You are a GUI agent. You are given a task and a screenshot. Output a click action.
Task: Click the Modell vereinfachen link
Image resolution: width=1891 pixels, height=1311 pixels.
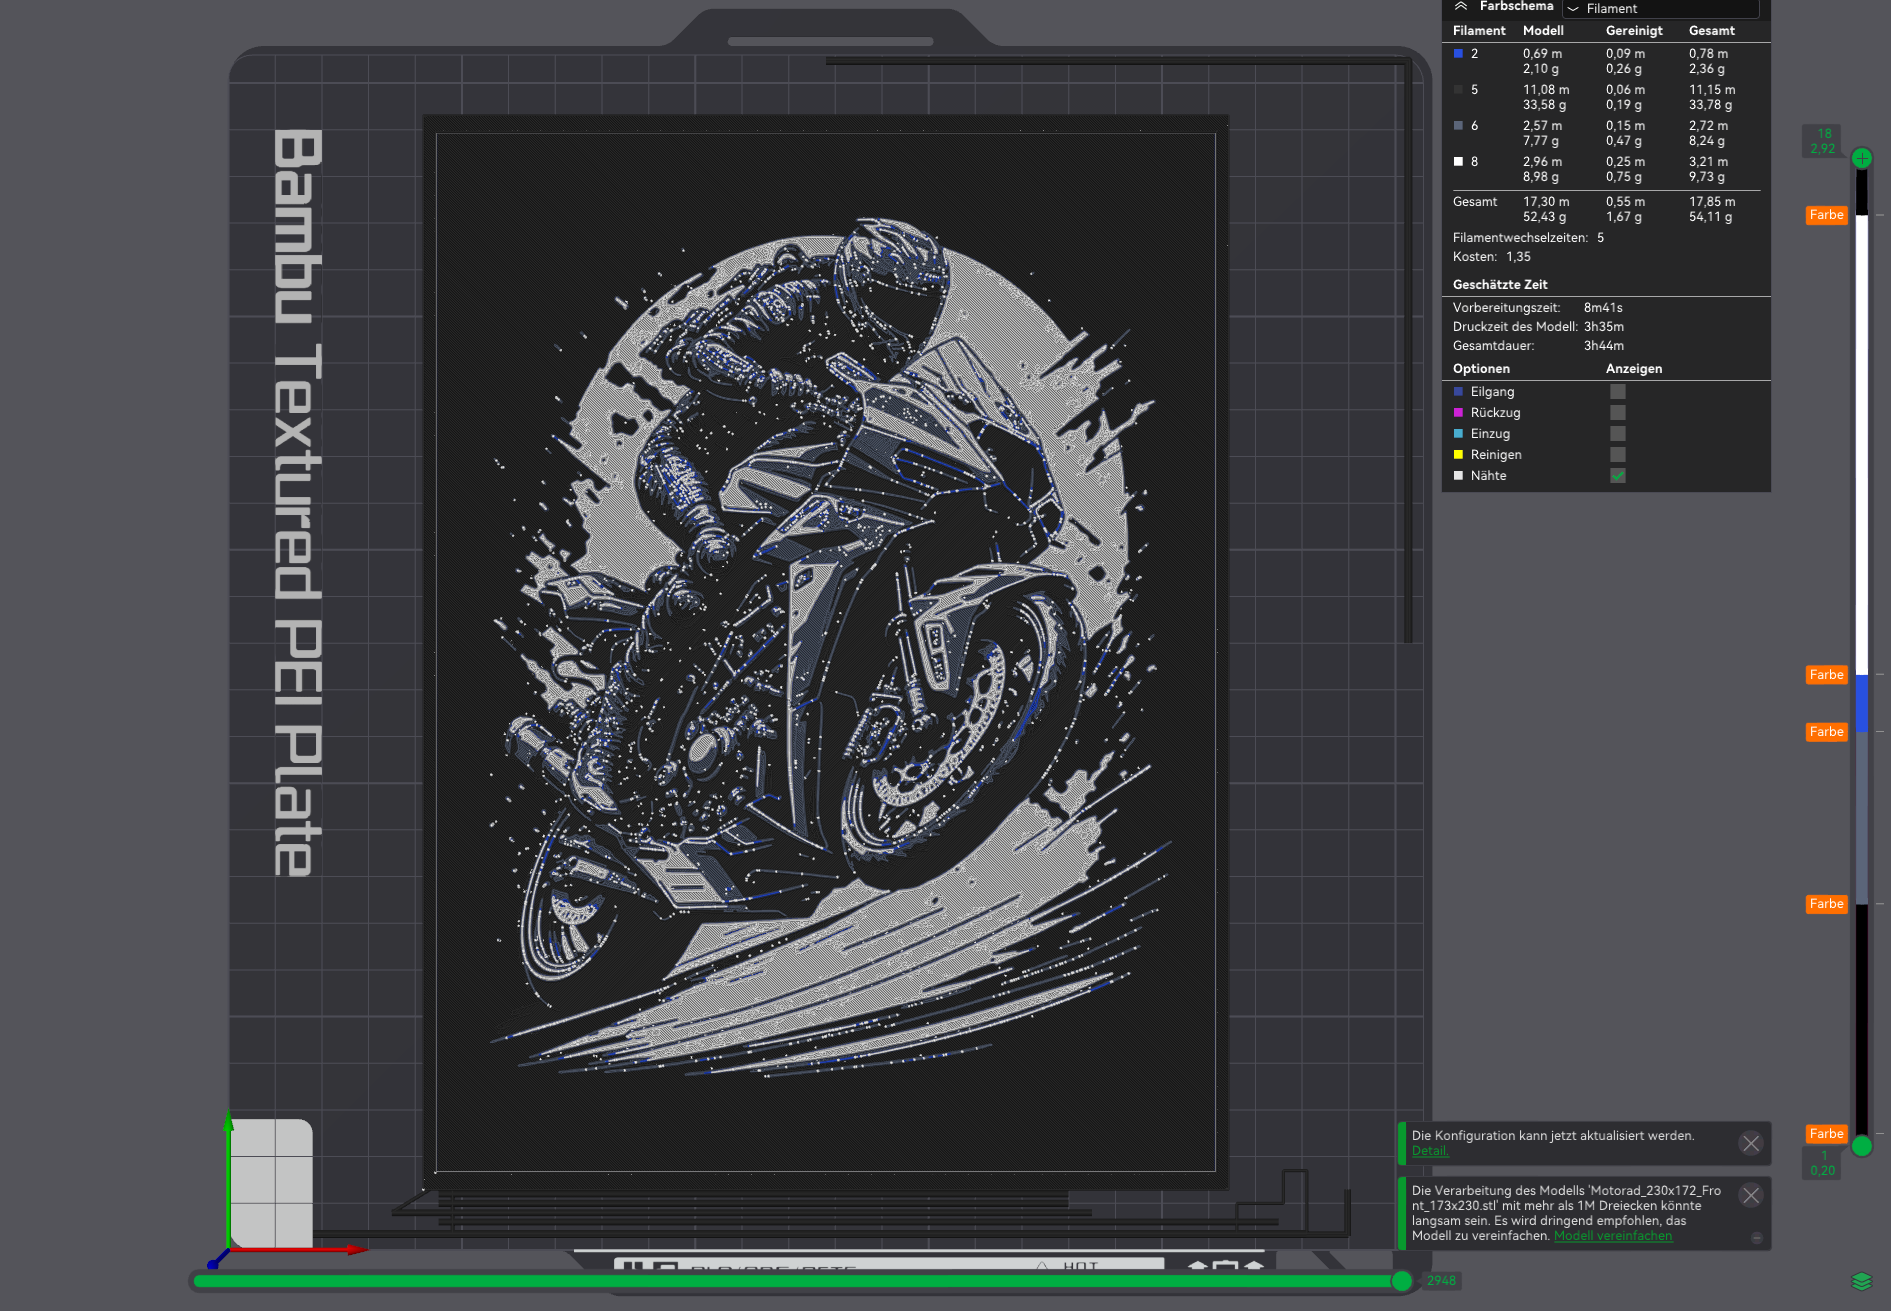[x=1612, y=1236]
